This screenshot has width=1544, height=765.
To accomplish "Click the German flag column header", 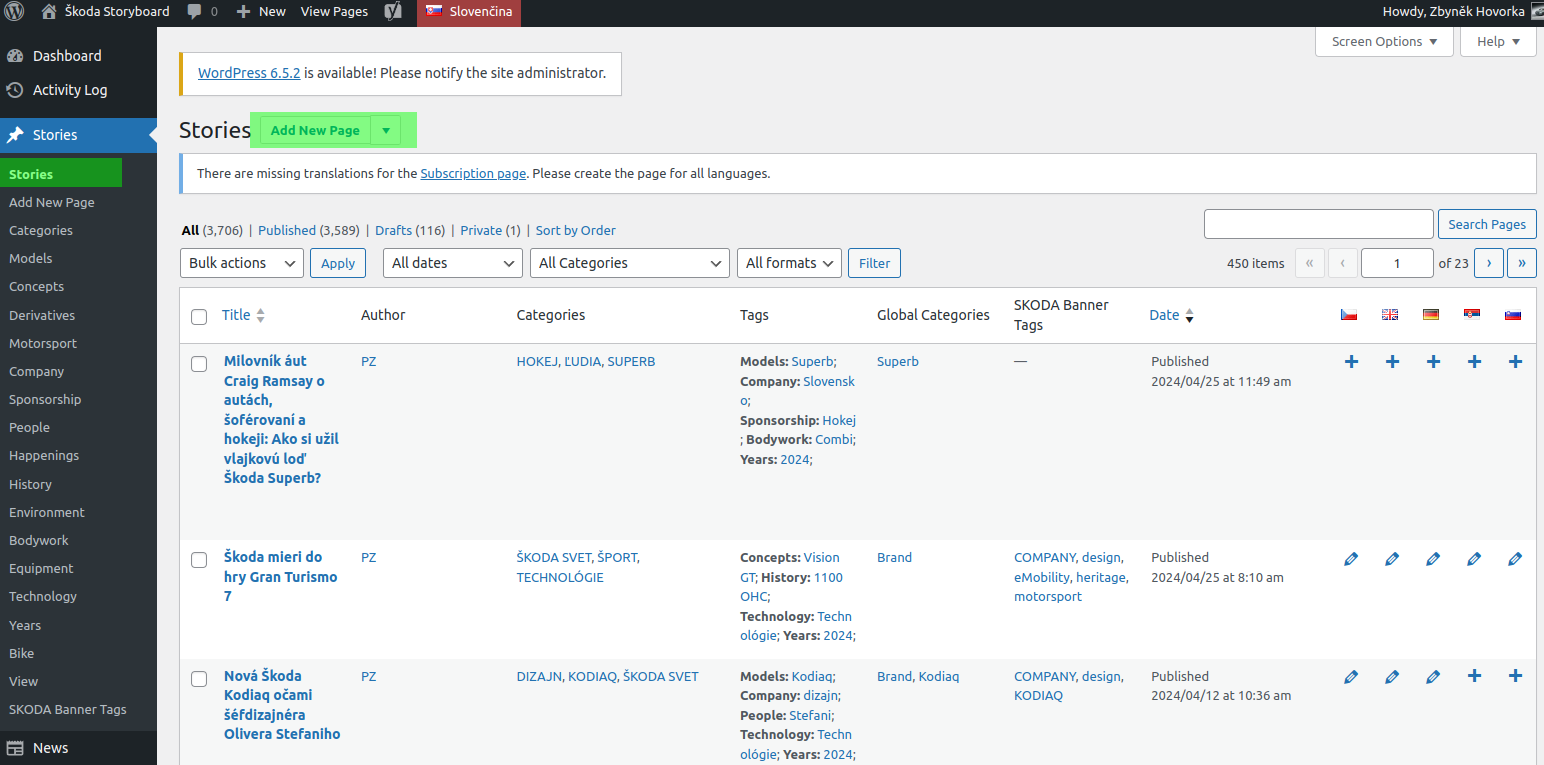I will click(1431, 315).
